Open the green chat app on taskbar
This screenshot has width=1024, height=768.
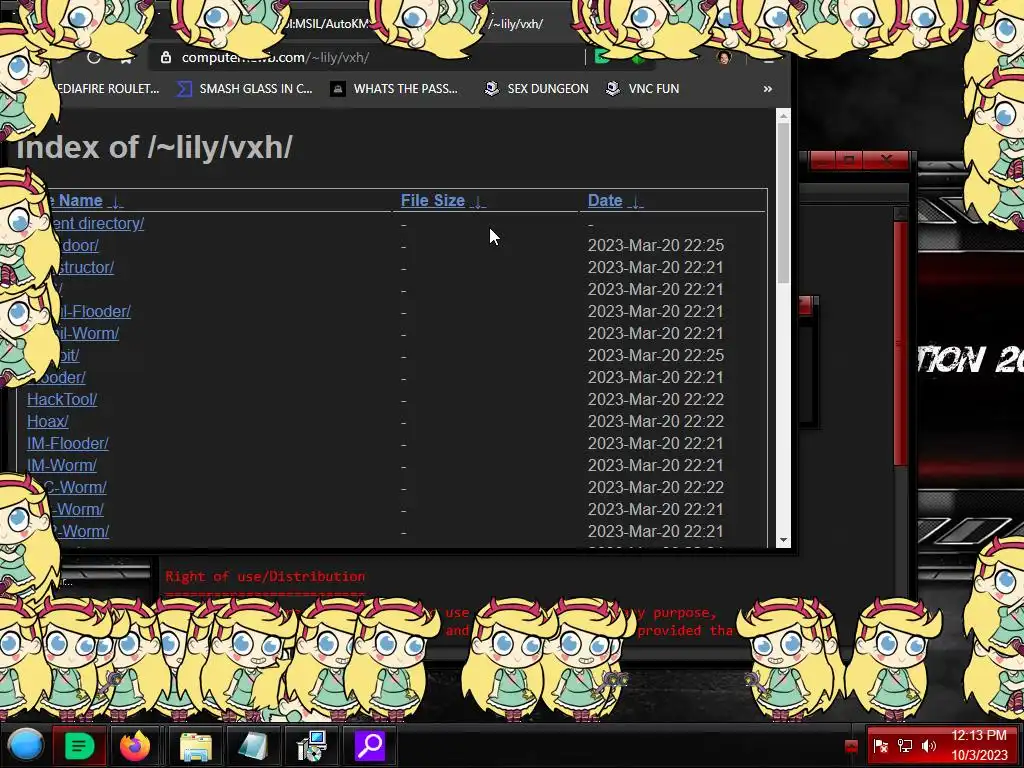(80, 746)
